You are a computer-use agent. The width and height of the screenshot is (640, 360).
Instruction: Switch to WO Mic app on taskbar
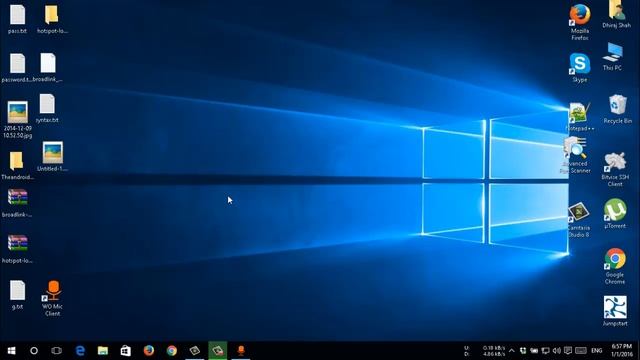(241, 351)
